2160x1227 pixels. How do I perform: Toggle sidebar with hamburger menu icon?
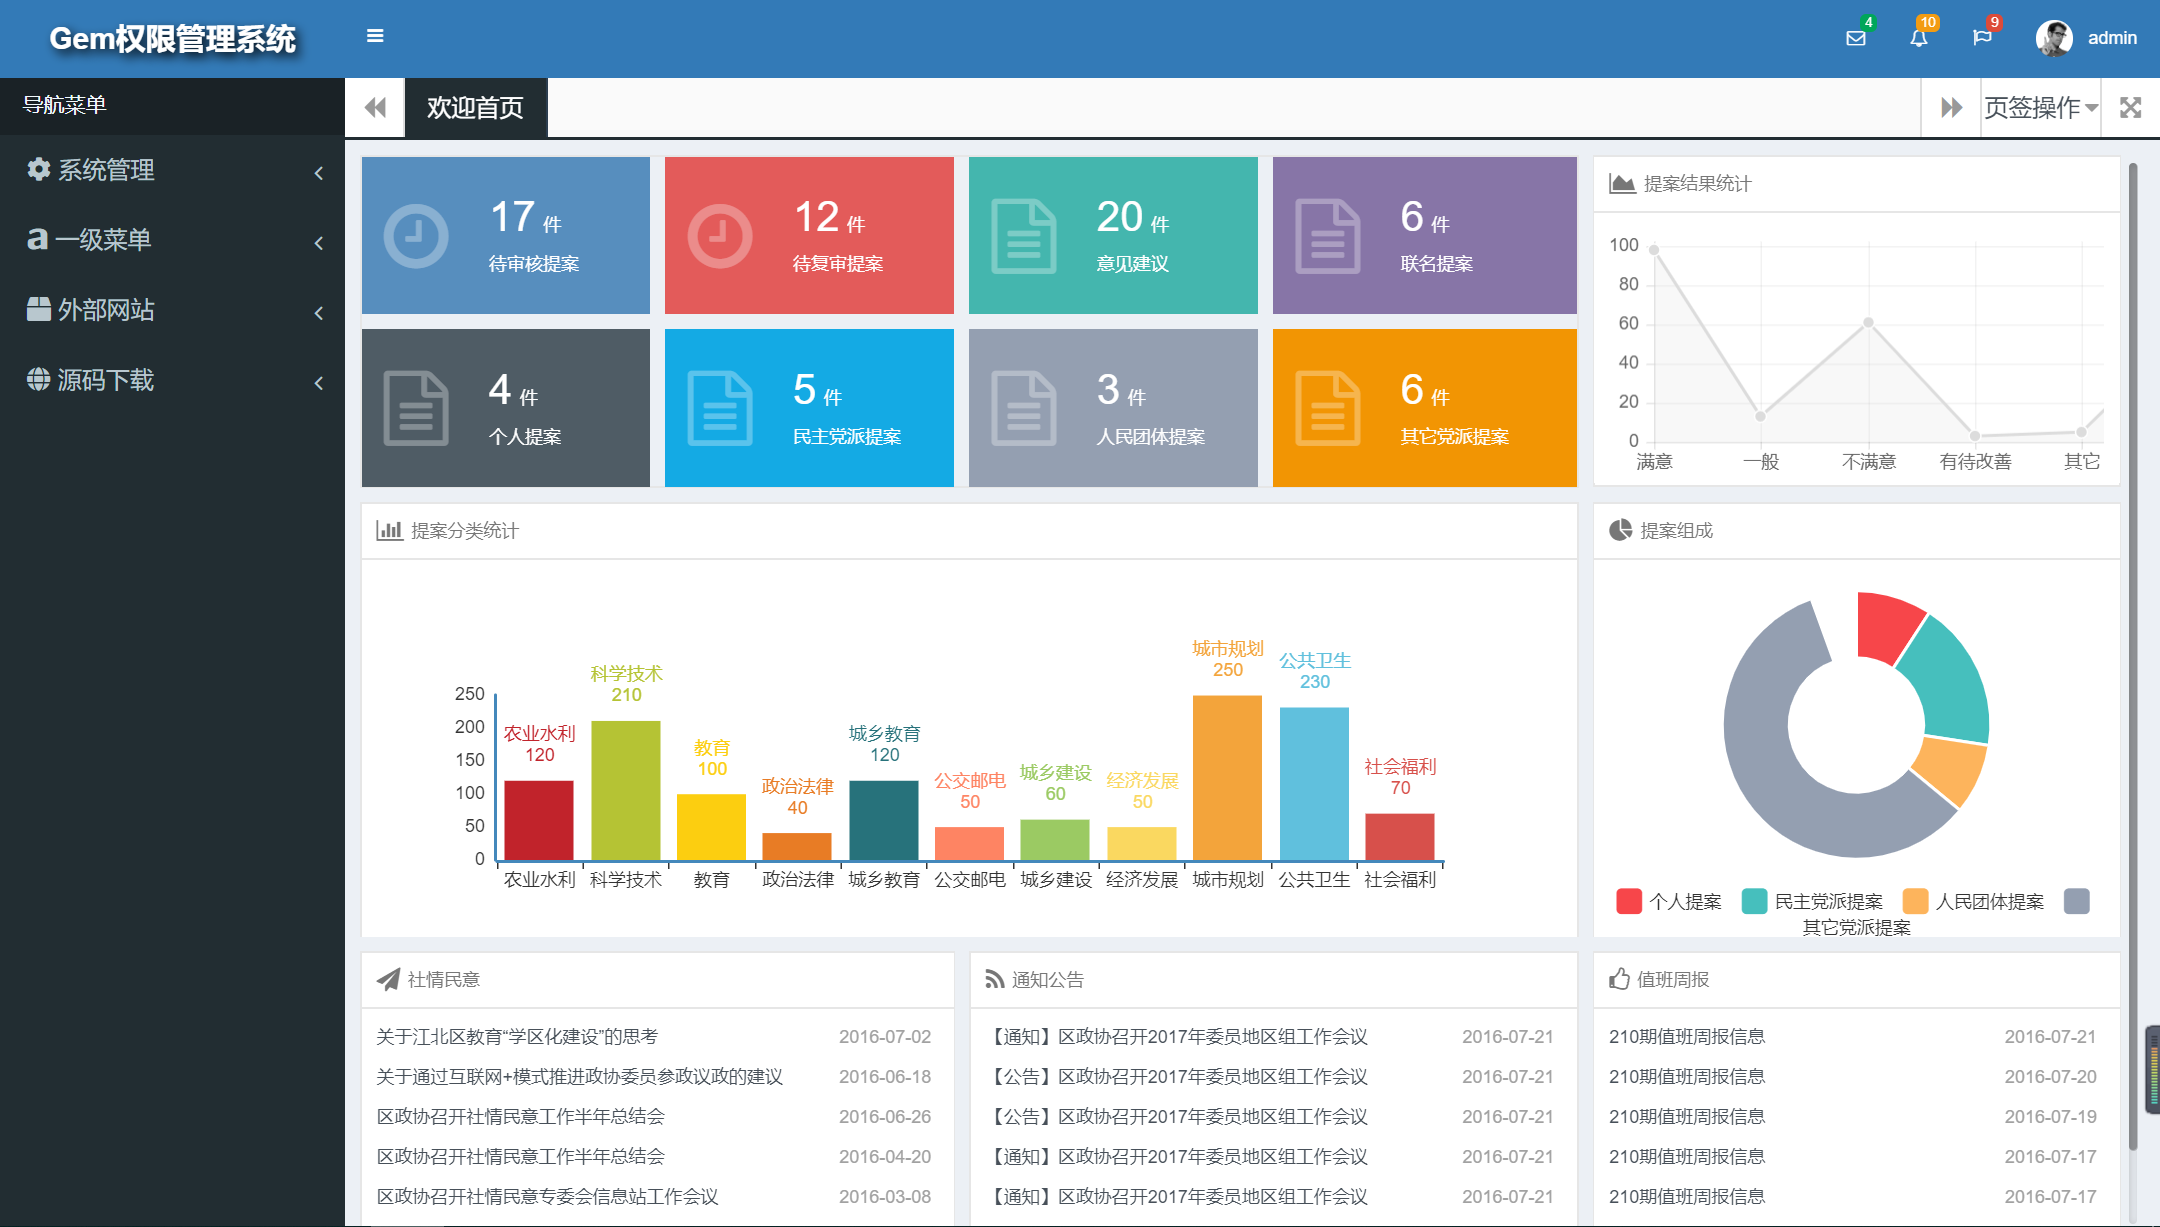[x=375, y=36]
